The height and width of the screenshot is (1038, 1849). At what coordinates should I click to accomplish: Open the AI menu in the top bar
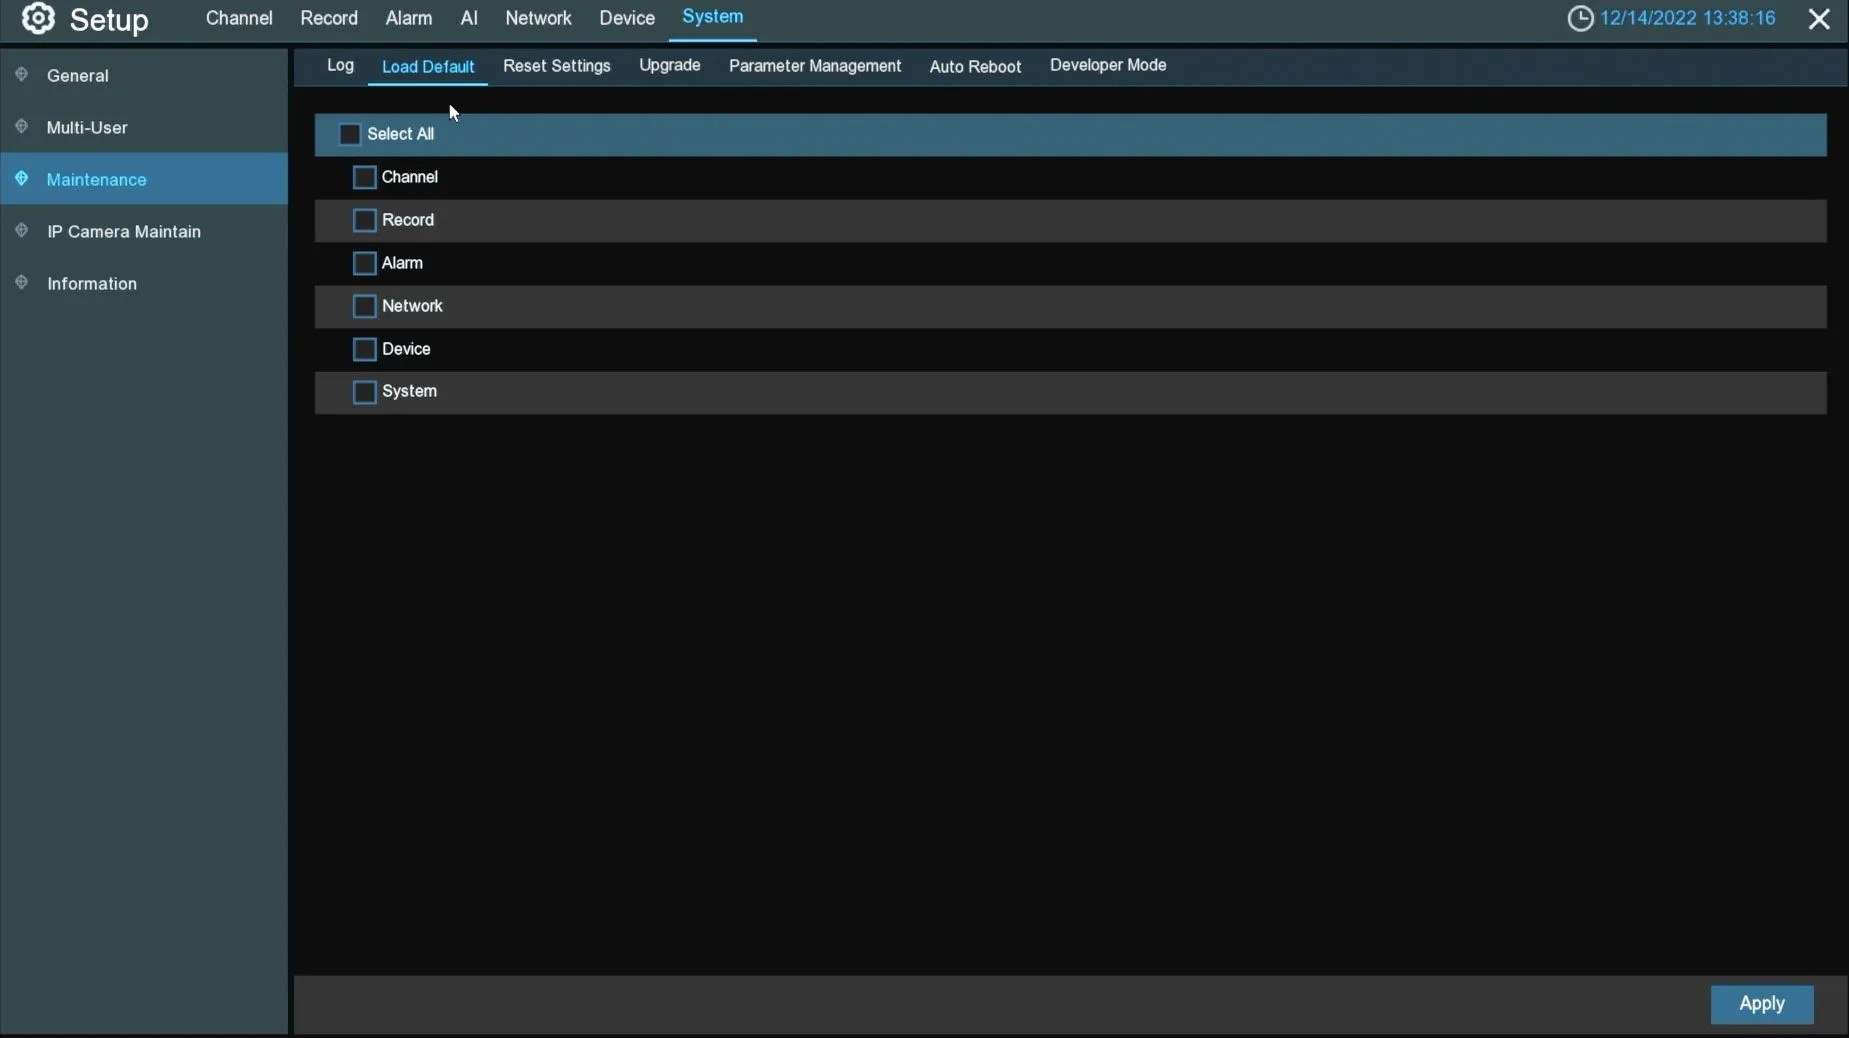(469, 18)
